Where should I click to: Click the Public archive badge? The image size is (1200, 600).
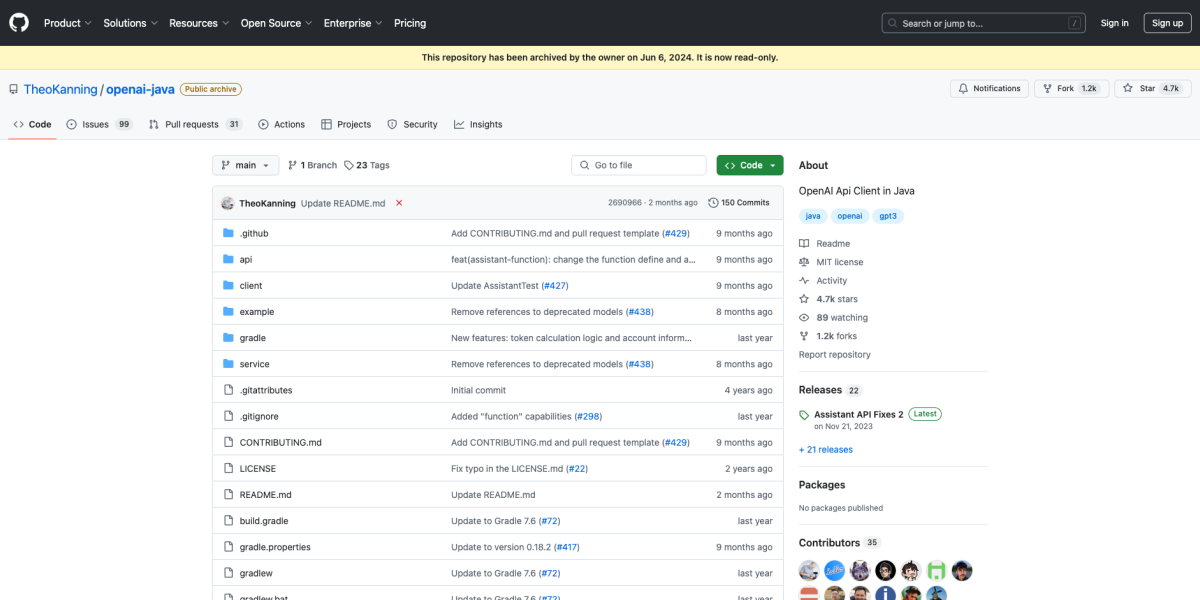[210, 88]
